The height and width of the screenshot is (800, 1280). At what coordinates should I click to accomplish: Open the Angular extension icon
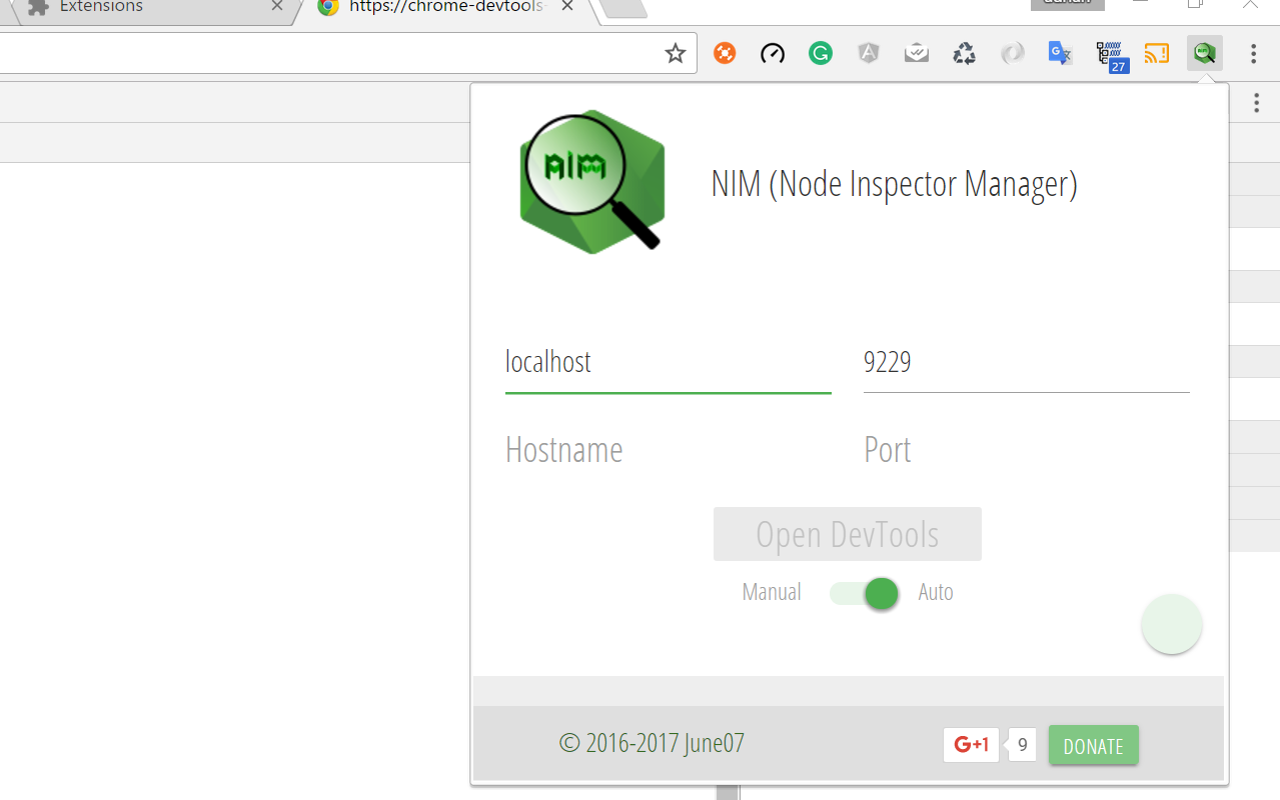point(868,53)
